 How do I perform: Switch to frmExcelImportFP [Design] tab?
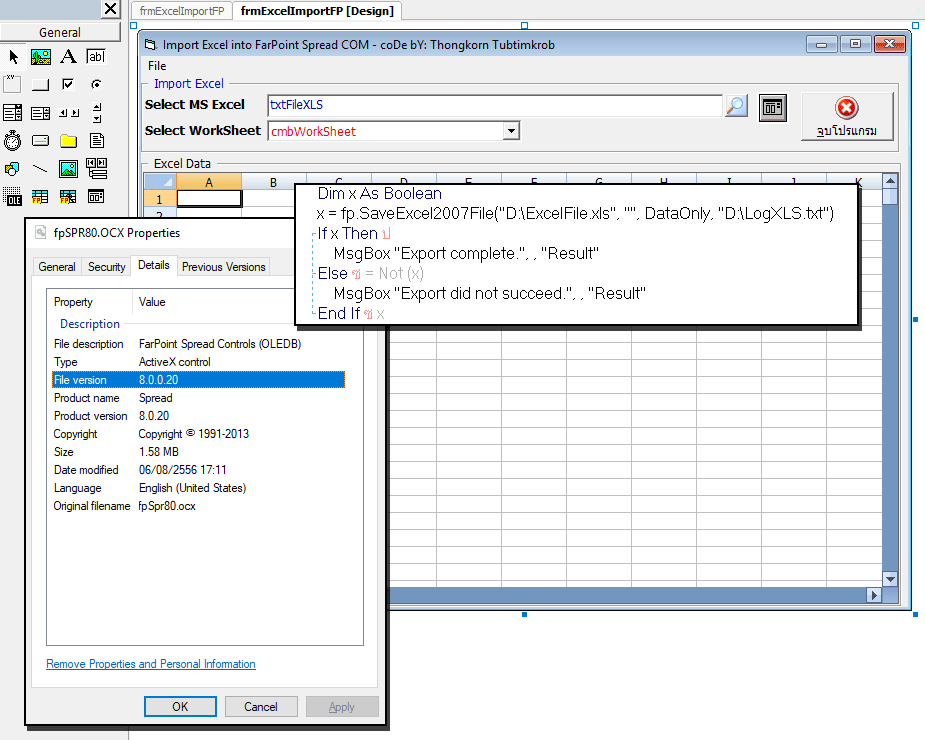click(x=317, y=11)
